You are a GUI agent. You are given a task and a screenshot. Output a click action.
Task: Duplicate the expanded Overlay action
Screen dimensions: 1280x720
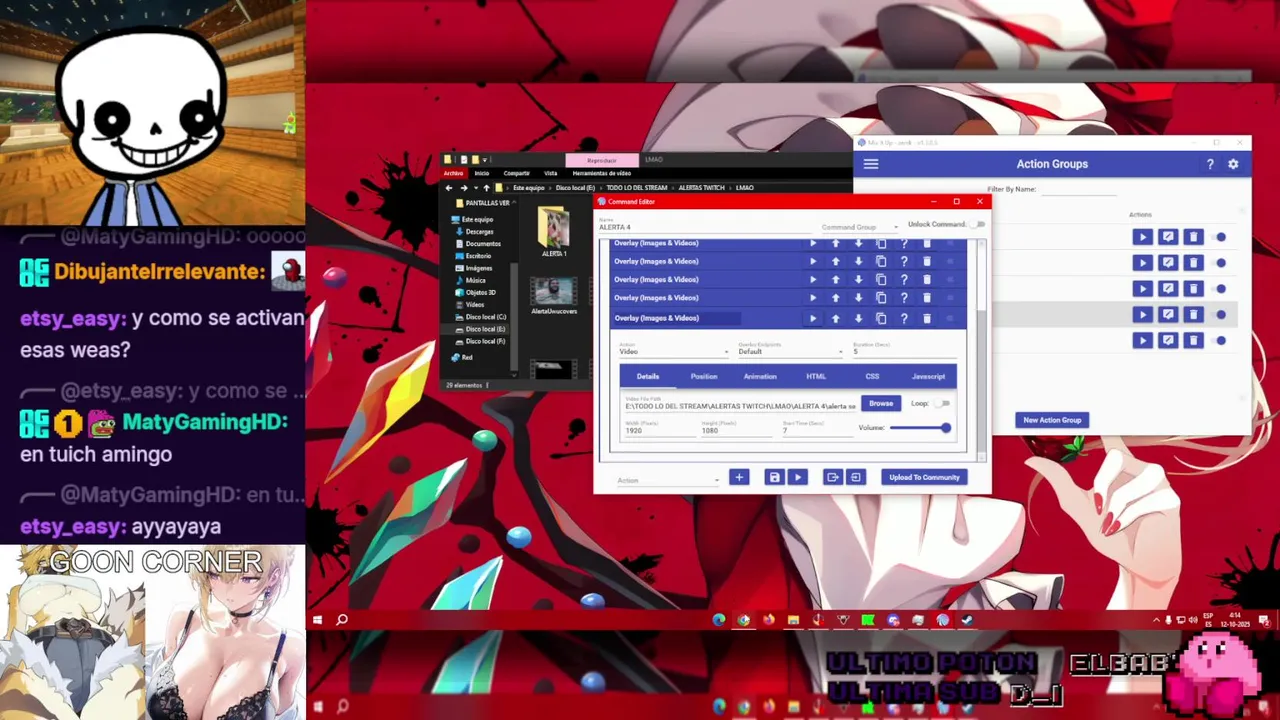pyautogui.click(x=881, y=318)
